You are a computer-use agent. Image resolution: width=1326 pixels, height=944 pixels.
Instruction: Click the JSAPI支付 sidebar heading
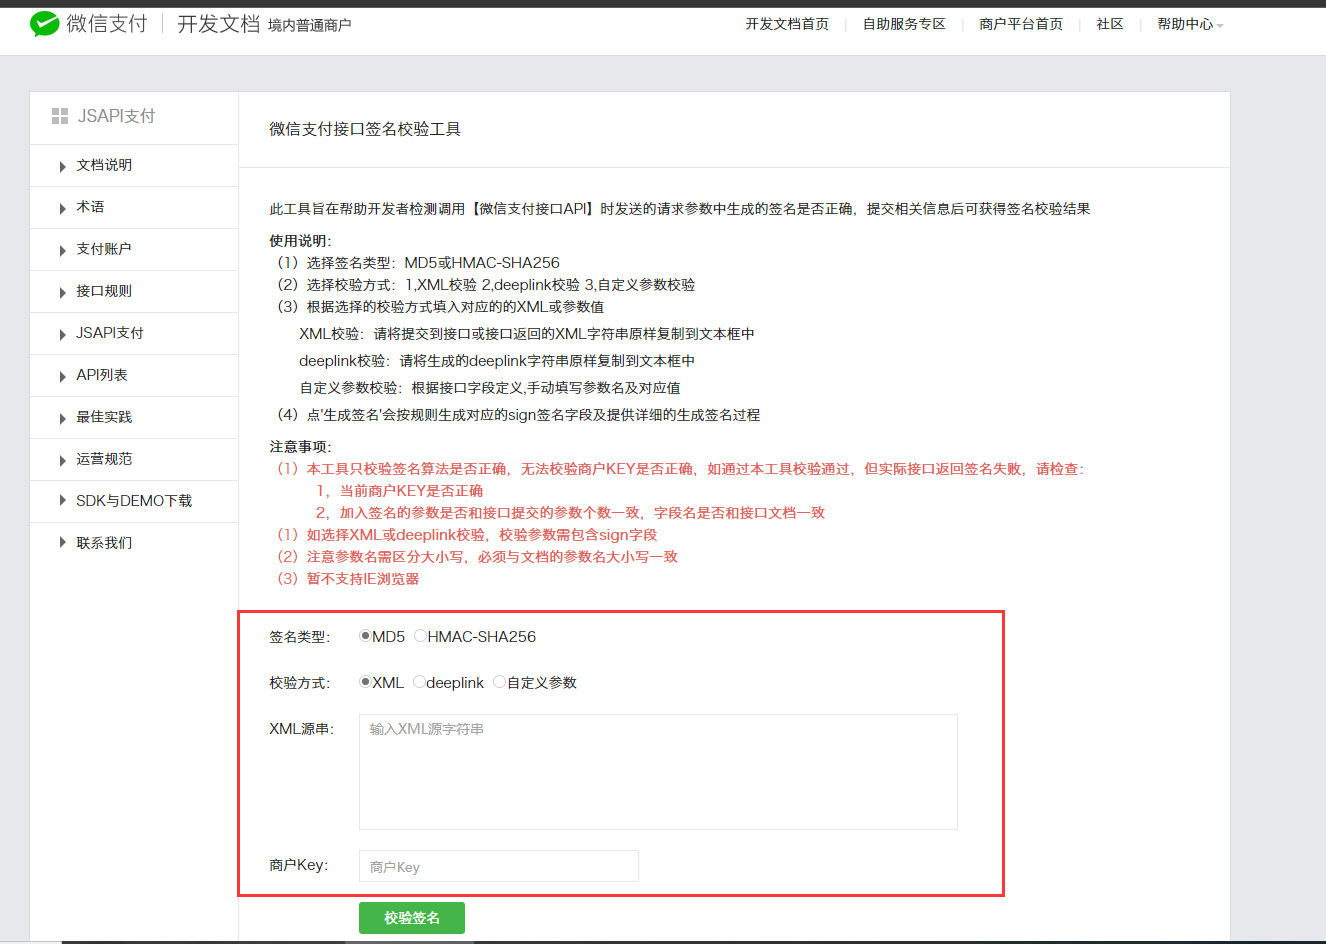click(x=116, y=116)
